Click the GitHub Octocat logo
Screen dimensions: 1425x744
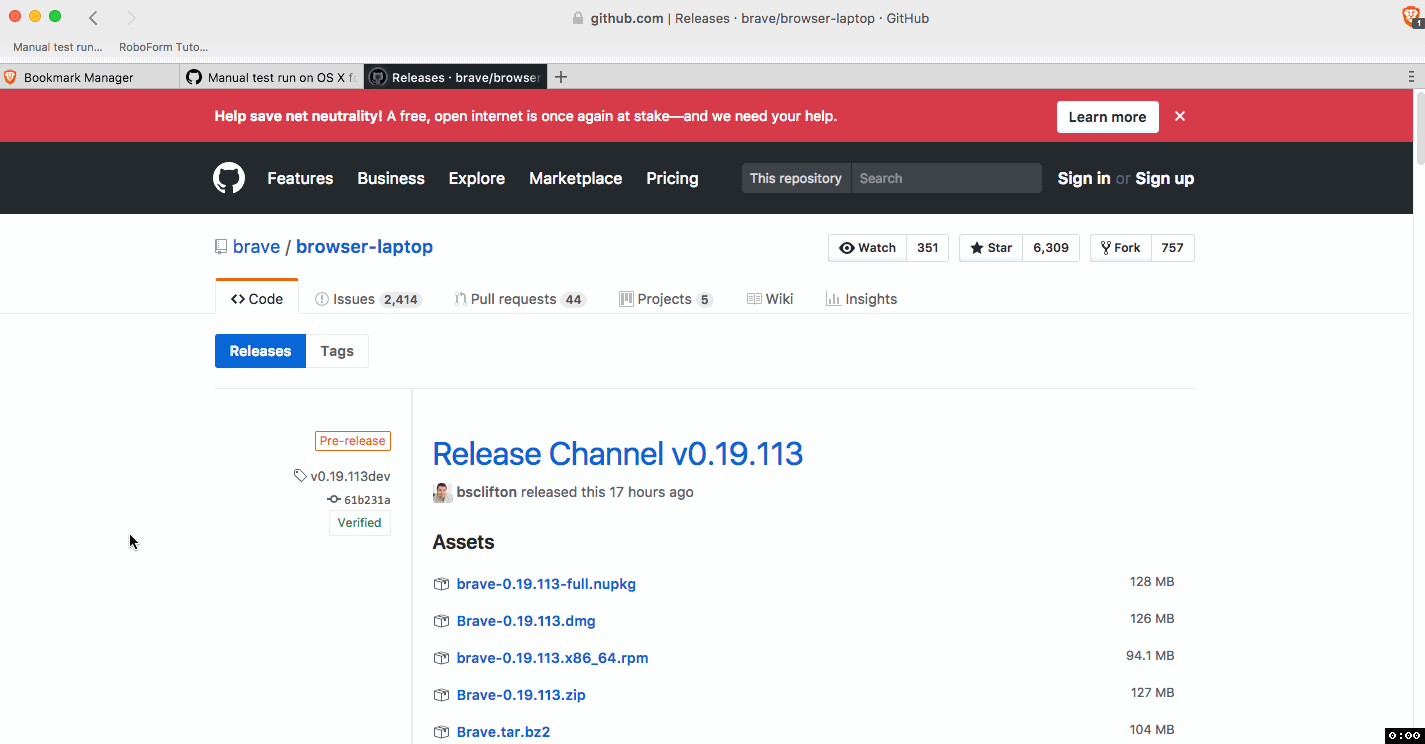[229, 178]
